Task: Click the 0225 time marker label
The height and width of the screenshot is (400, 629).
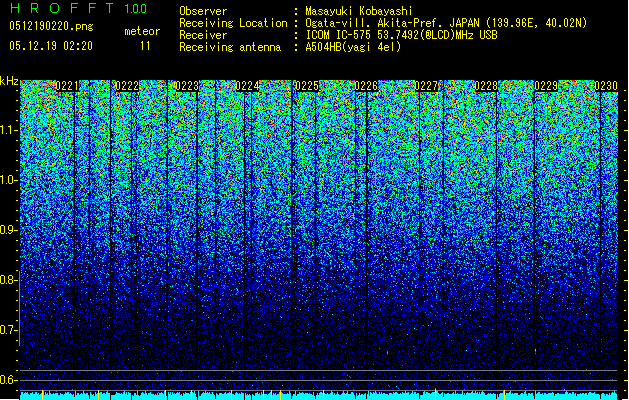Action: pos(307,86)
